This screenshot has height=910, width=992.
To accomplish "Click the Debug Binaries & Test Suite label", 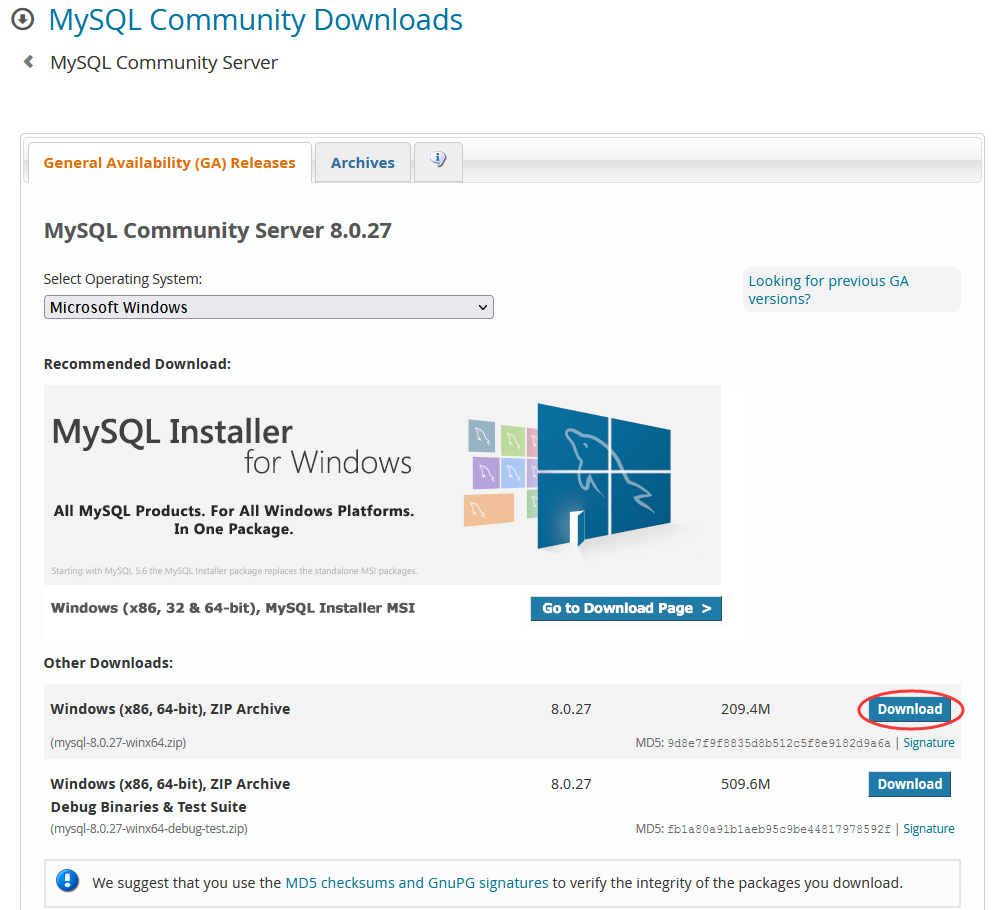I will coord(149,807).
